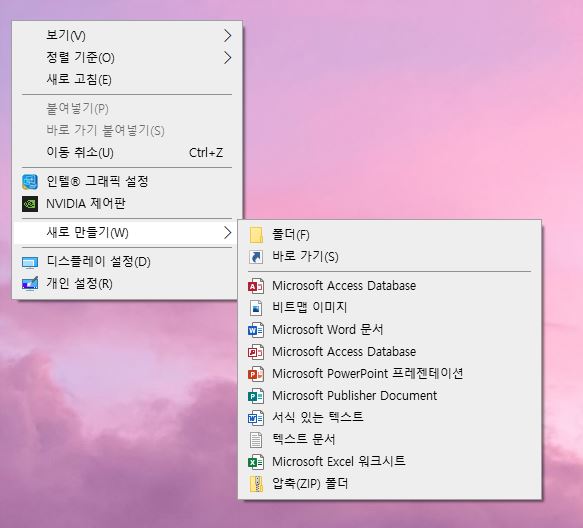Click the icon beside 서식 있는 텍스트
This screenshot has height=528, width=583.
pos(256,418)
